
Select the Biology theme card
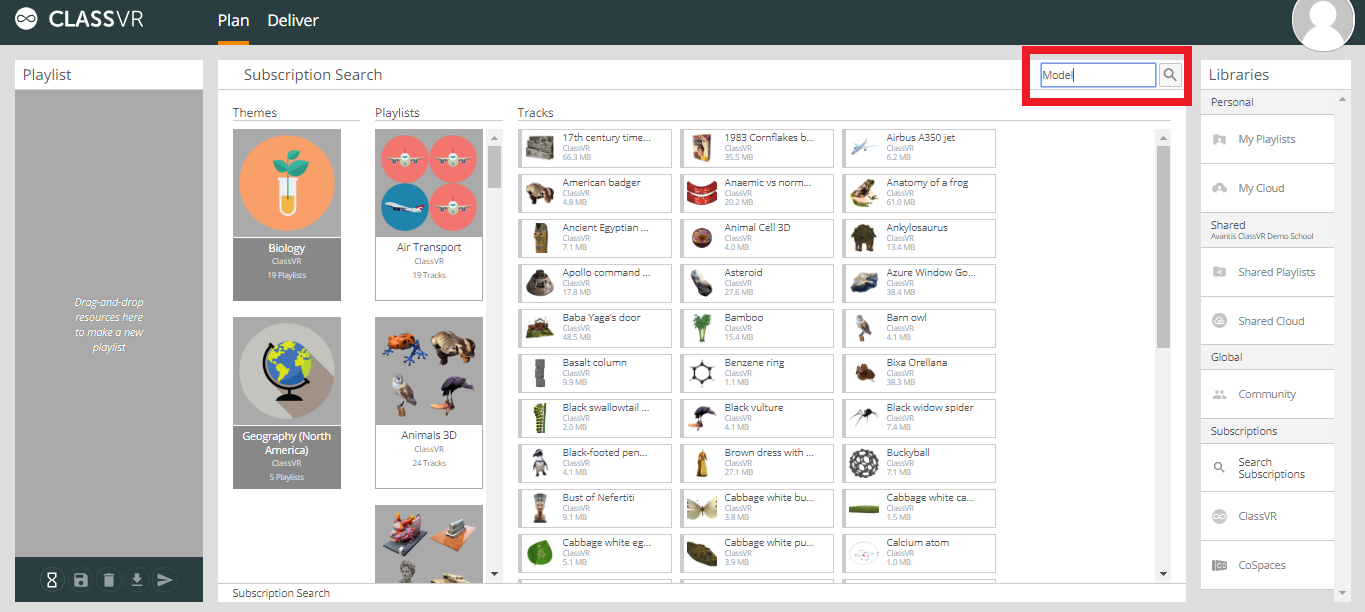[x=287, y=215]
